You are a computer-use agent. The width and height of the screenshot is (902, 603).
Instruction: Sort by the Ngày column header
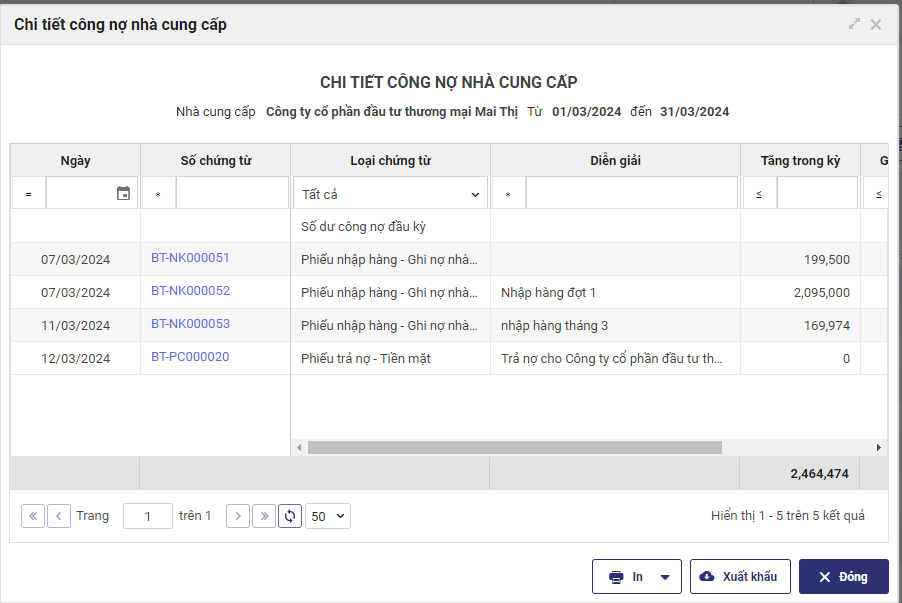[x=75, y=161]
